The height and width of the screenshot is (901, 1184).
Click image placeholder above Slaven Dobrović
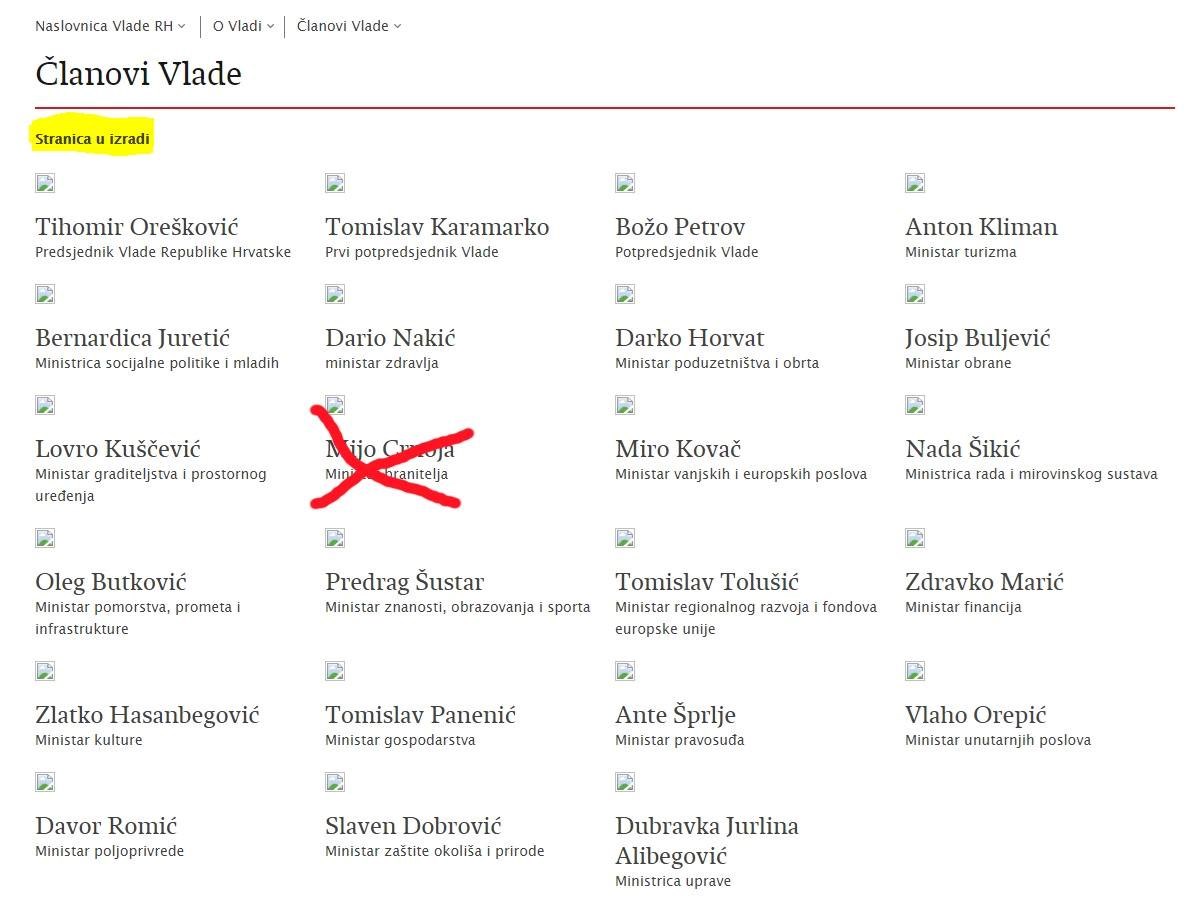[x=335, y=782]
